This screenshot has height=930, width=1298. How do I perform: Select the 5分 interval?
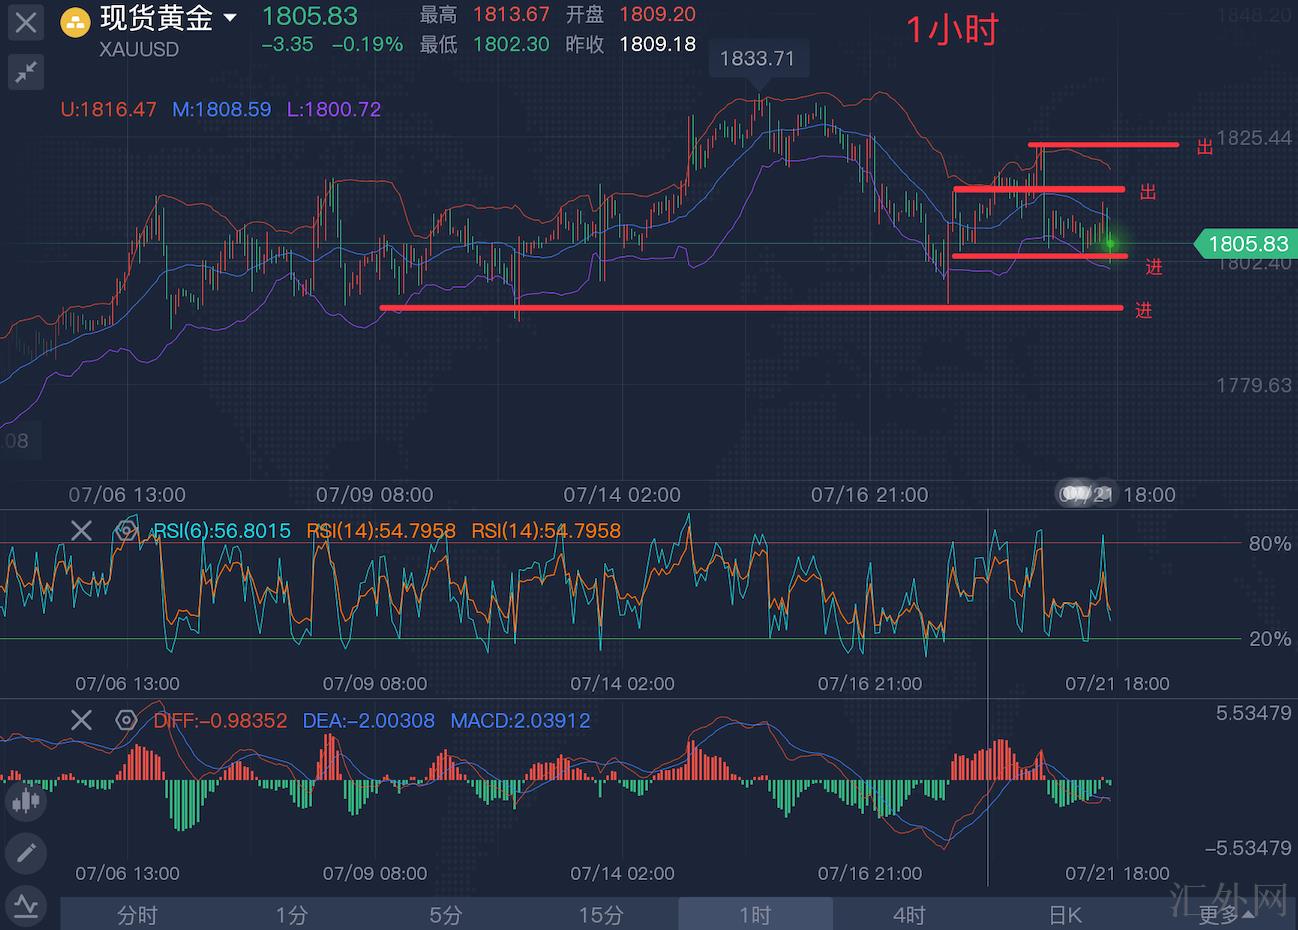[x=446, y=914]
